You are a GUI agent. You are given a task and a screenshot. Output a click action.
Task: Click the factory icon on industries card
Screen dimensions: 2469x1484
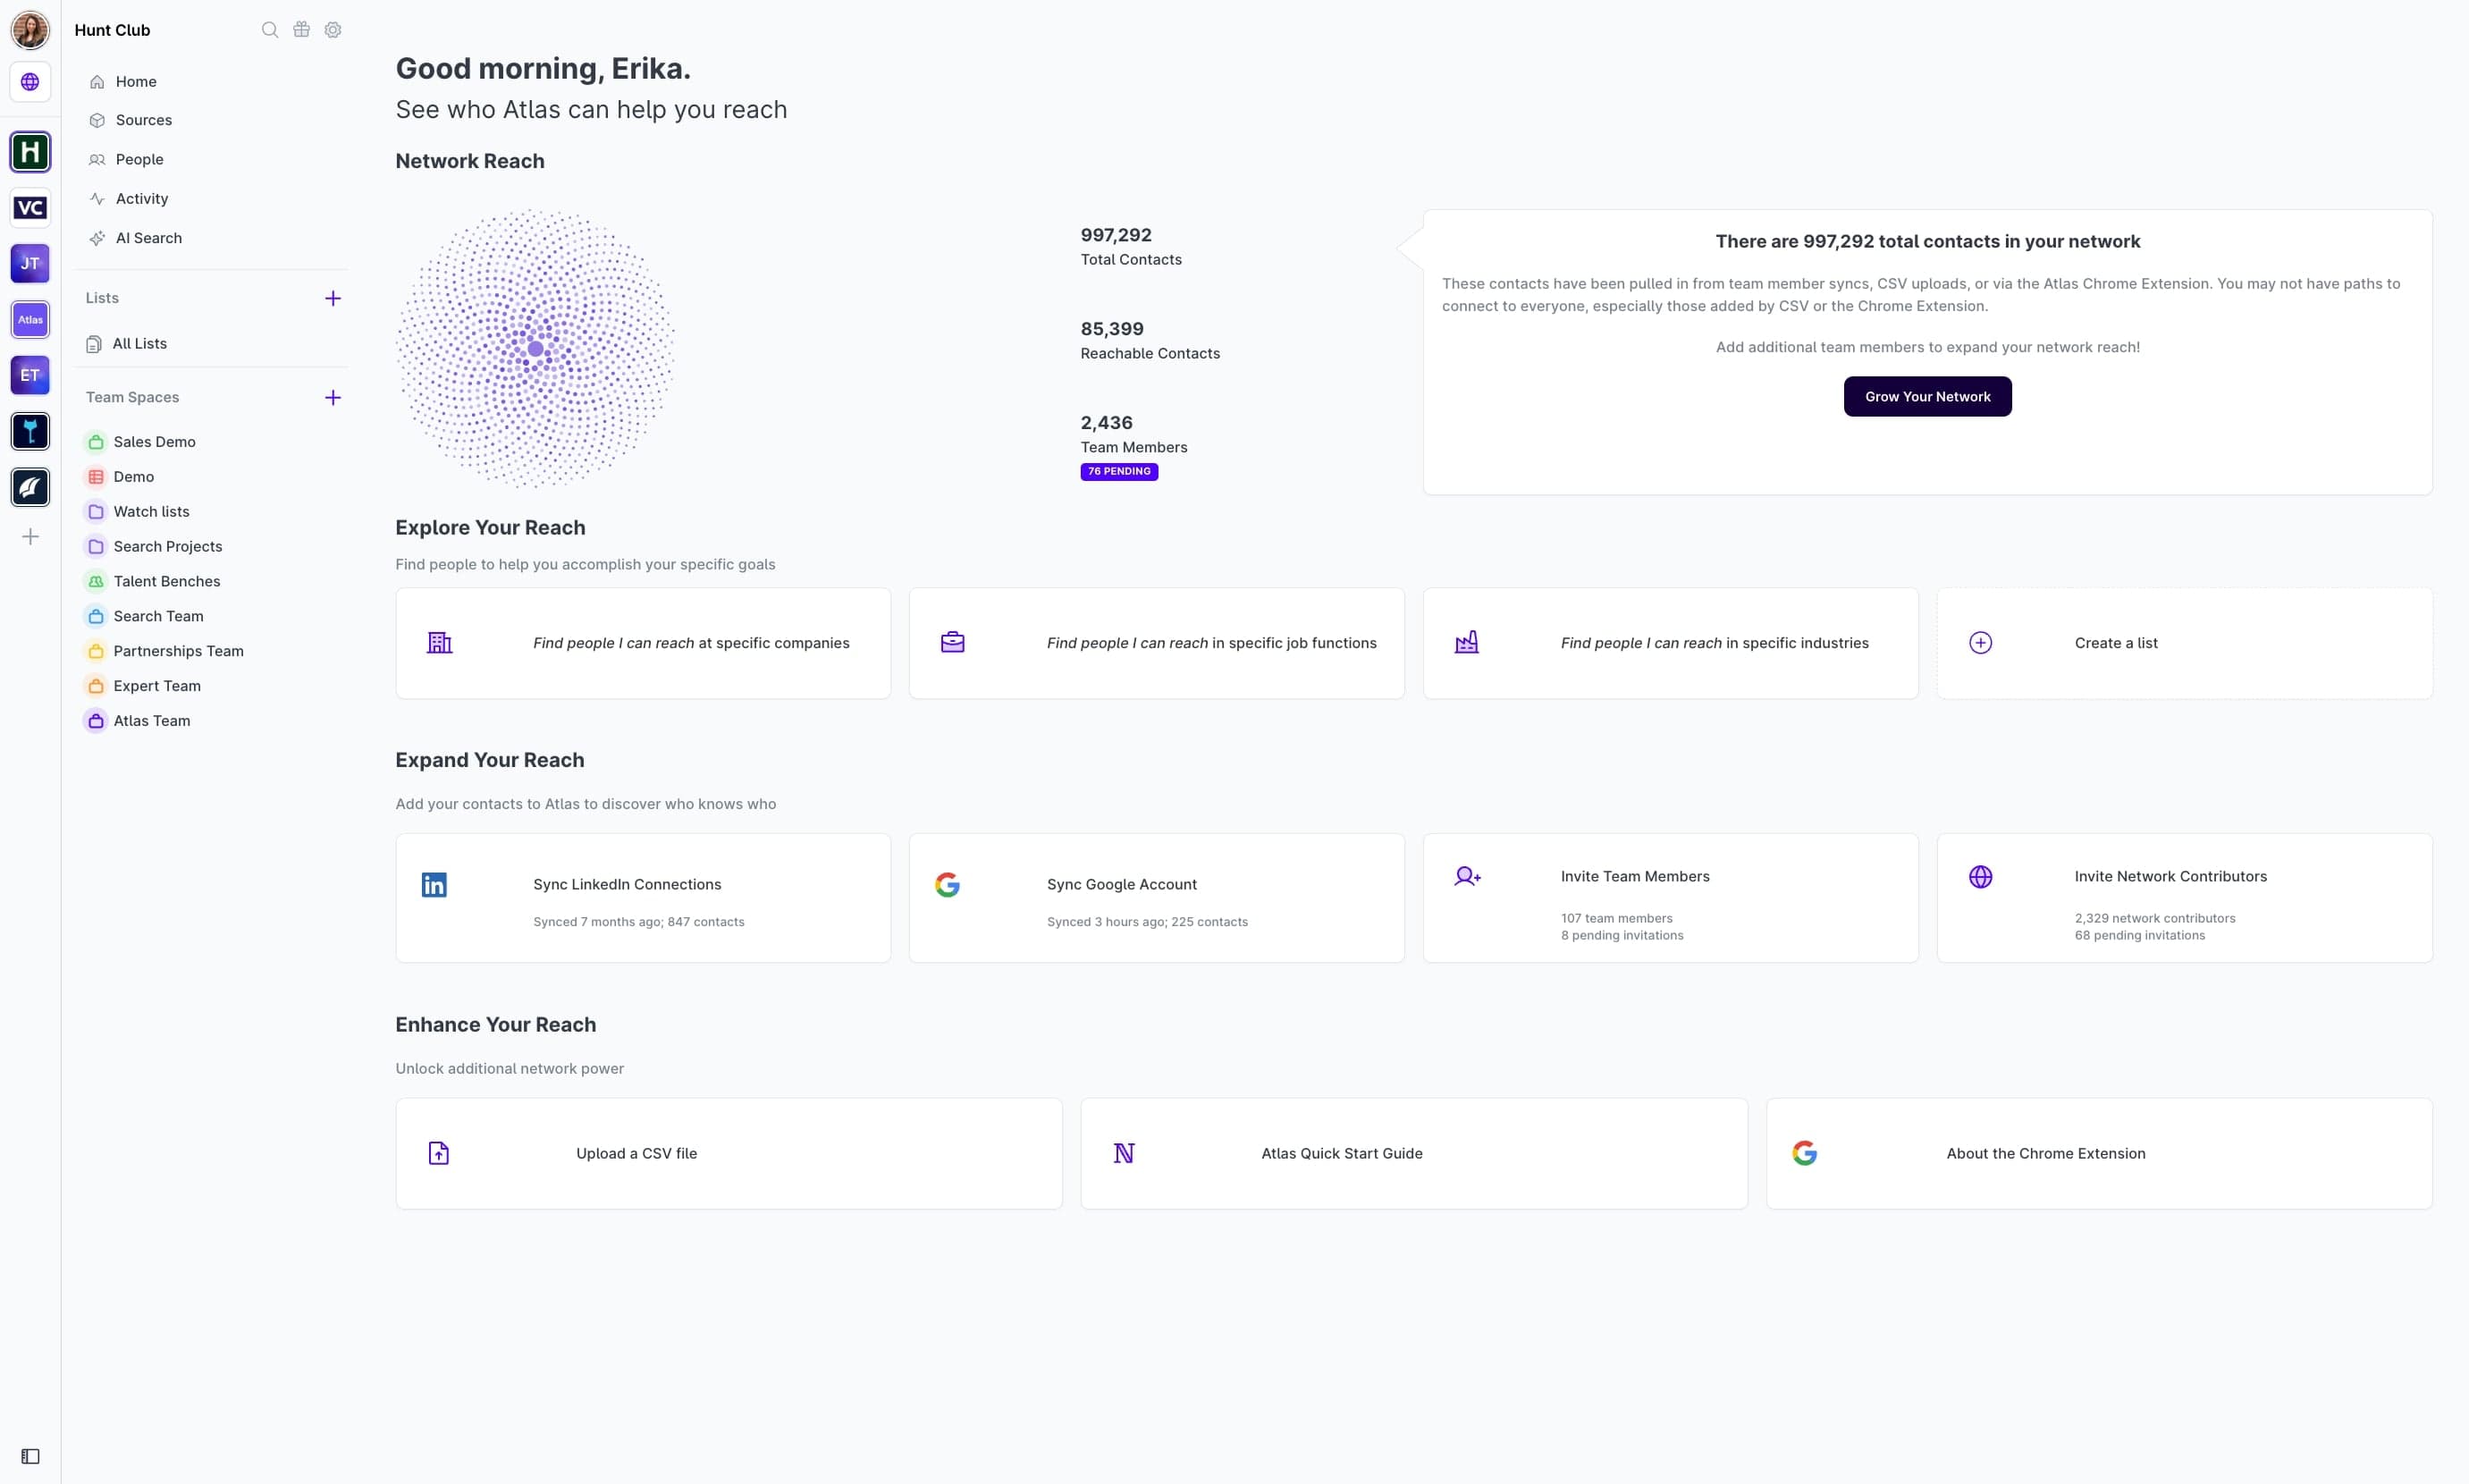[1467, 643]
